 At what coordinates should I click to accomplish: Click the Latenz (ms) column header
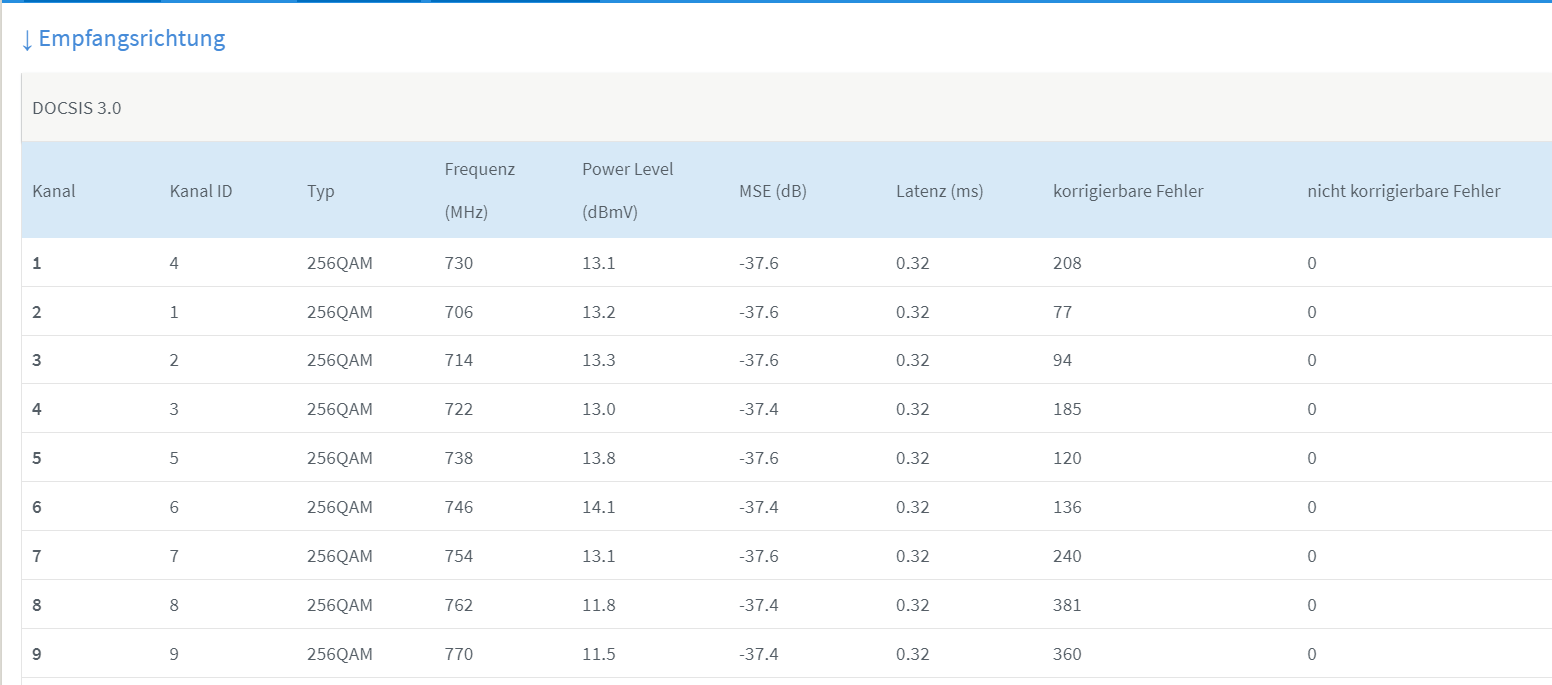pyautogui.click(x=939, y=191)
